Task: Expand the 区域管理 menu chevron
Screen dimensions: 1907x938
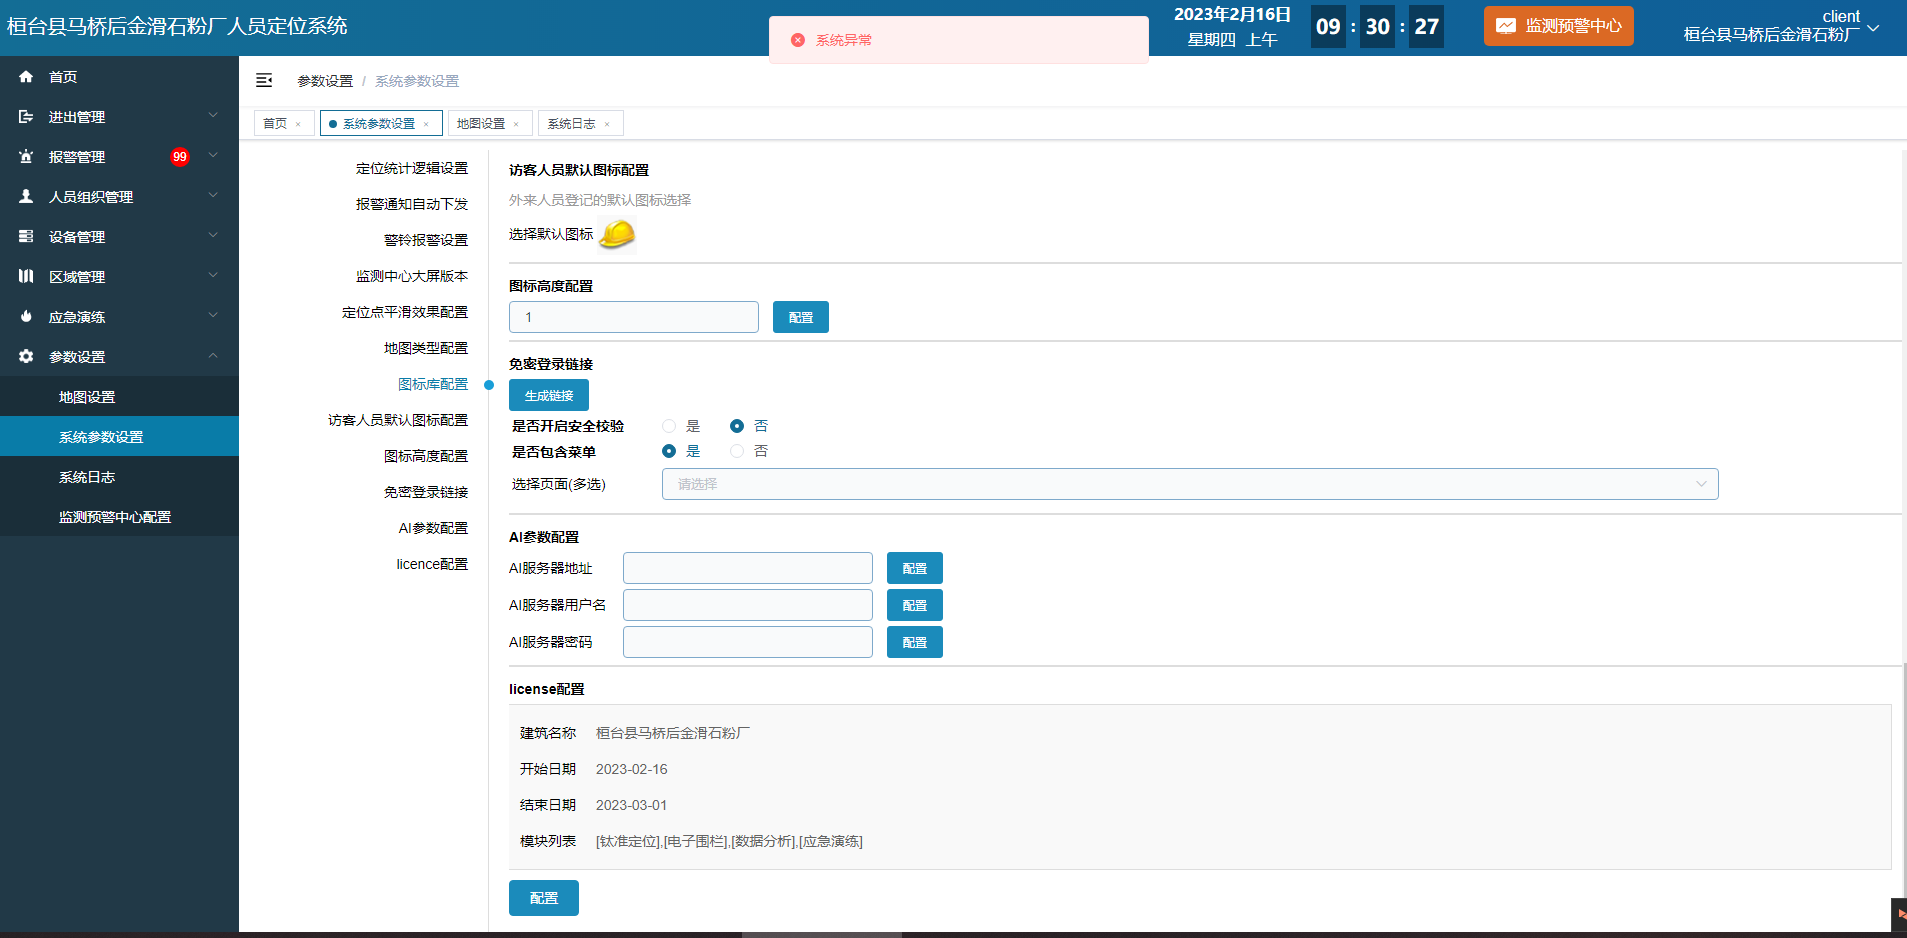Action: [213, 276]
